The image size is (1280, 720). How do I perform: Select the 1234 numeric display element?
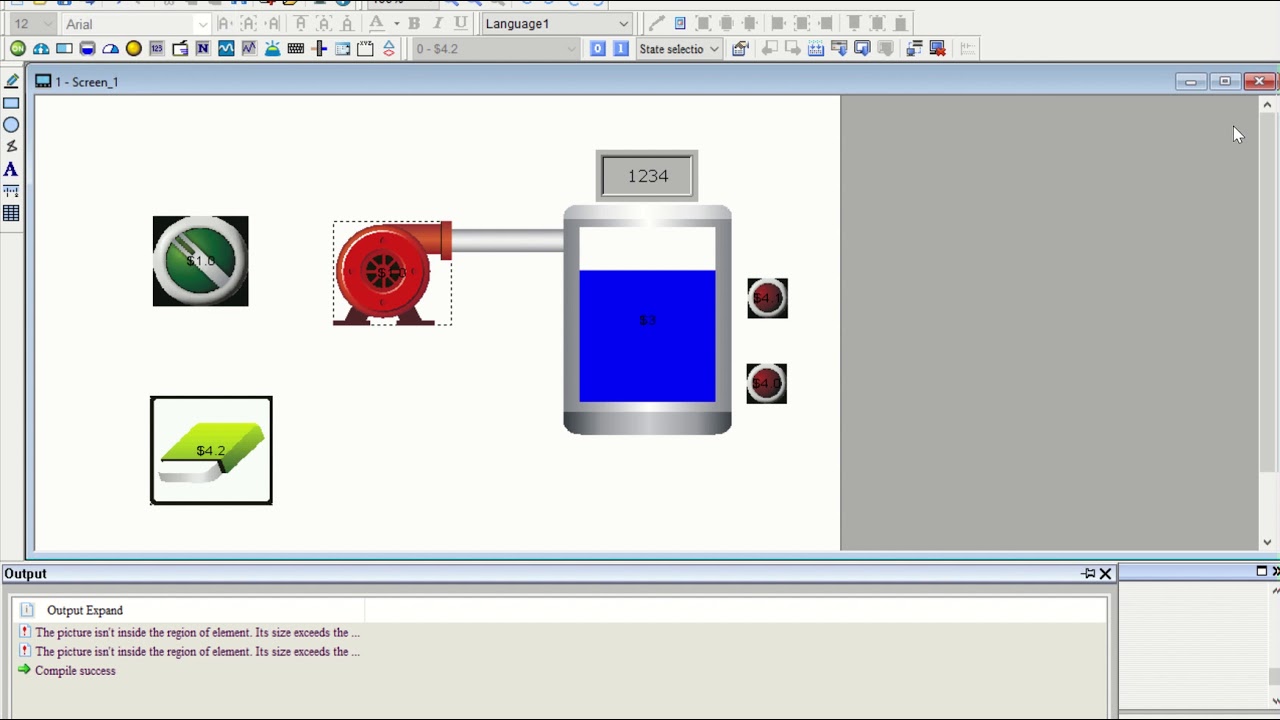[647, 176]
